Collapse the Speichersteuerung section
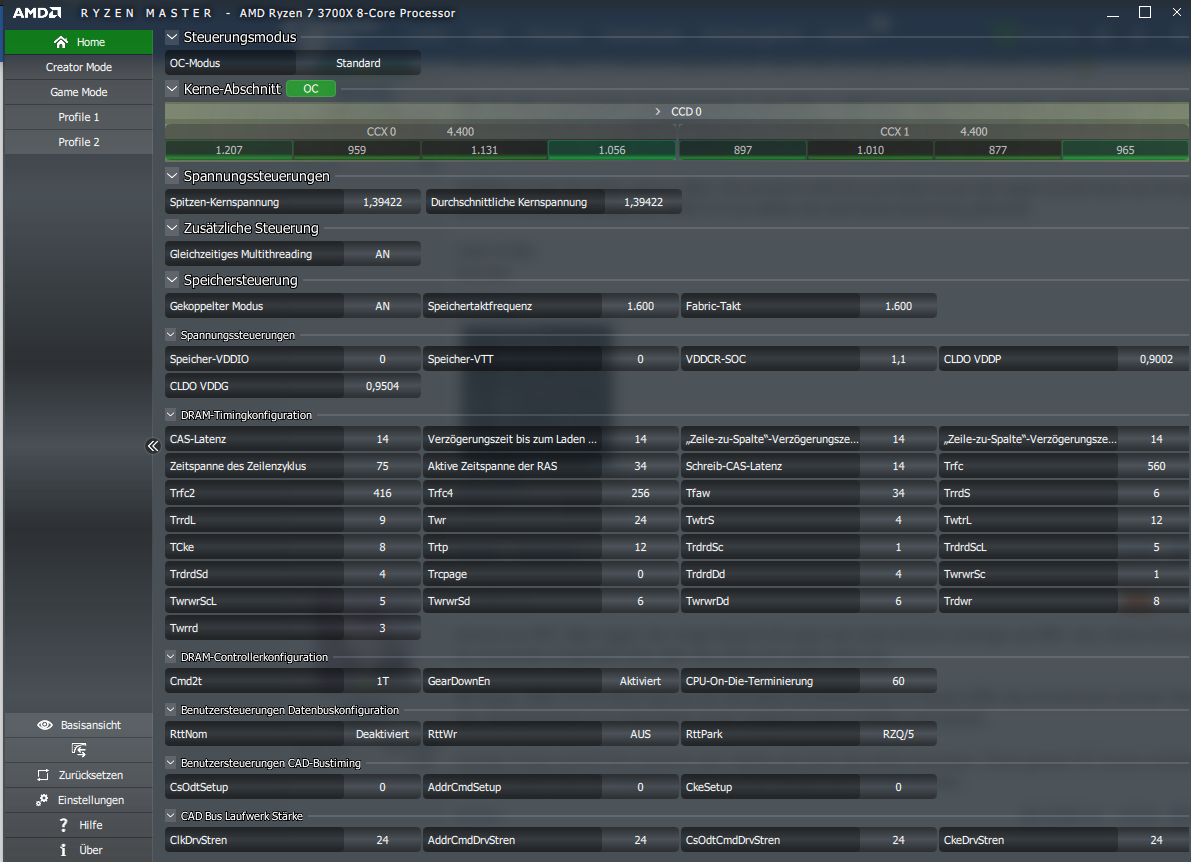Viewport: 1191px width, 862px height. pyautogui.click(x=172, y=279)
